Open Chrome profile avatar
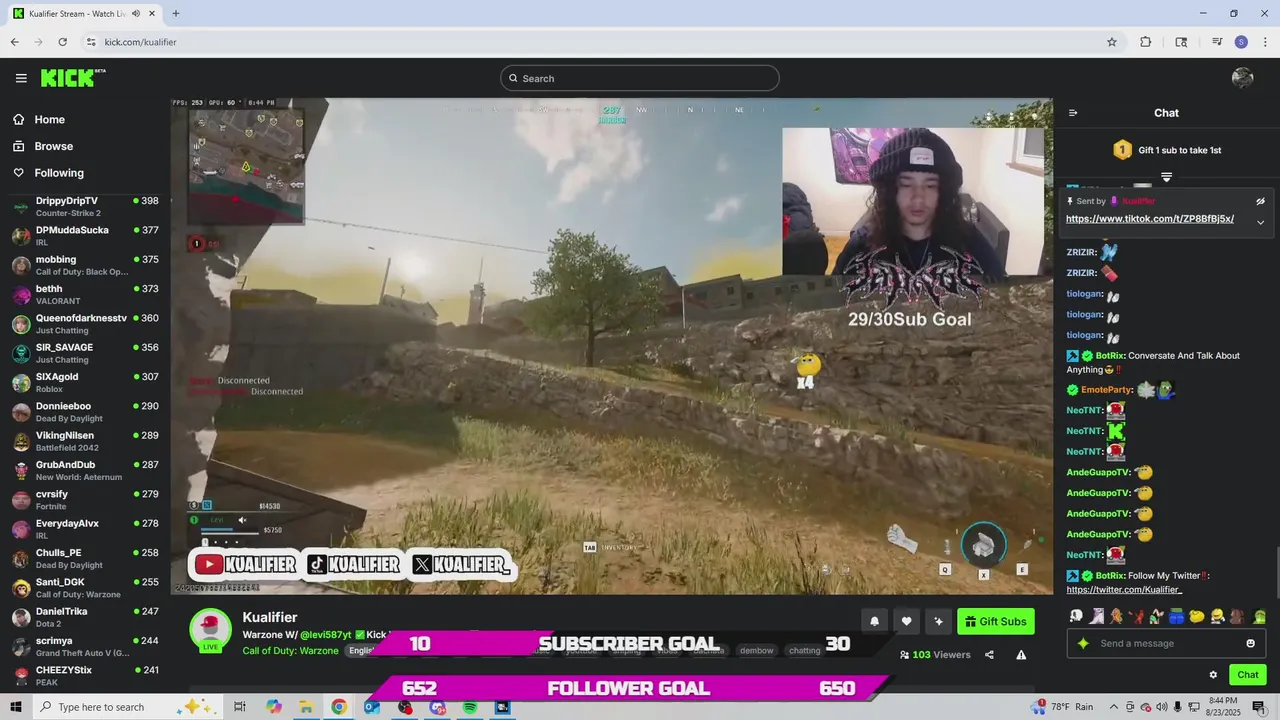Viewport: 1280px width, 720px height. (1241, 42)
